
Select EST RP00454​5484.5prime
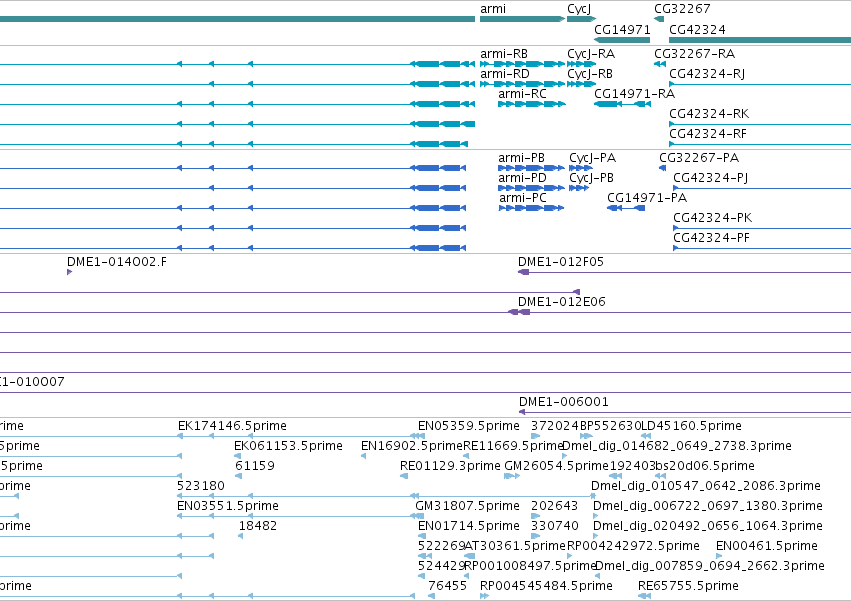click(x=546, y=586)
